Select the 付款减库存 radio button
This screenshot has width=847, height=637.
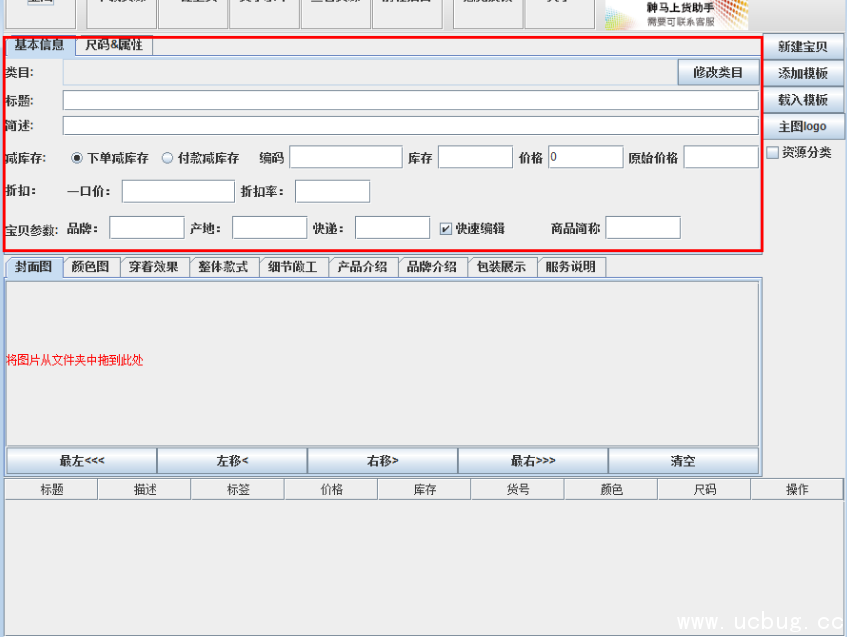click(167, 158)
